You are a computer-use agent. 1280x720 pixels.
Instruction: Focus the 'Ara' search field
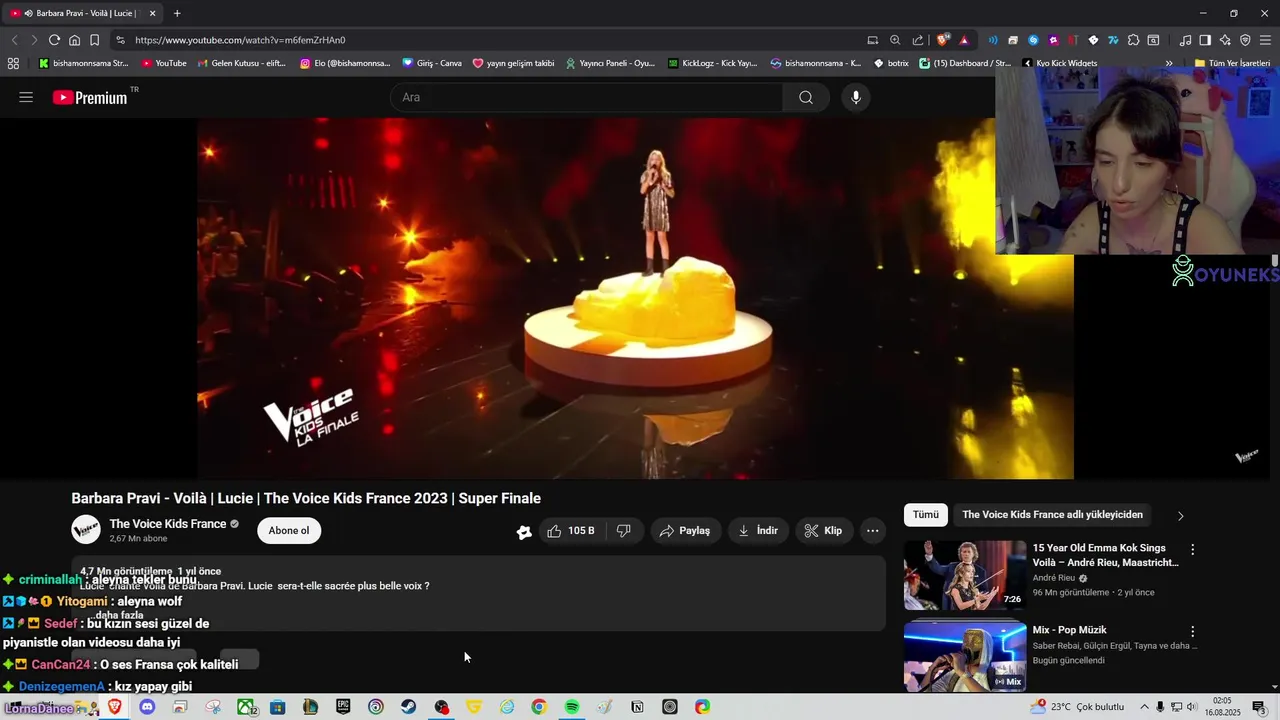pyautogui.click(x=587, y=97)
